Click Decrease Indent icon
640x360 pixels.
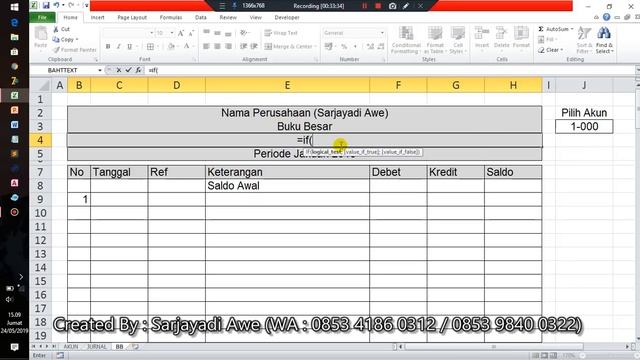[x=243, y=47]
